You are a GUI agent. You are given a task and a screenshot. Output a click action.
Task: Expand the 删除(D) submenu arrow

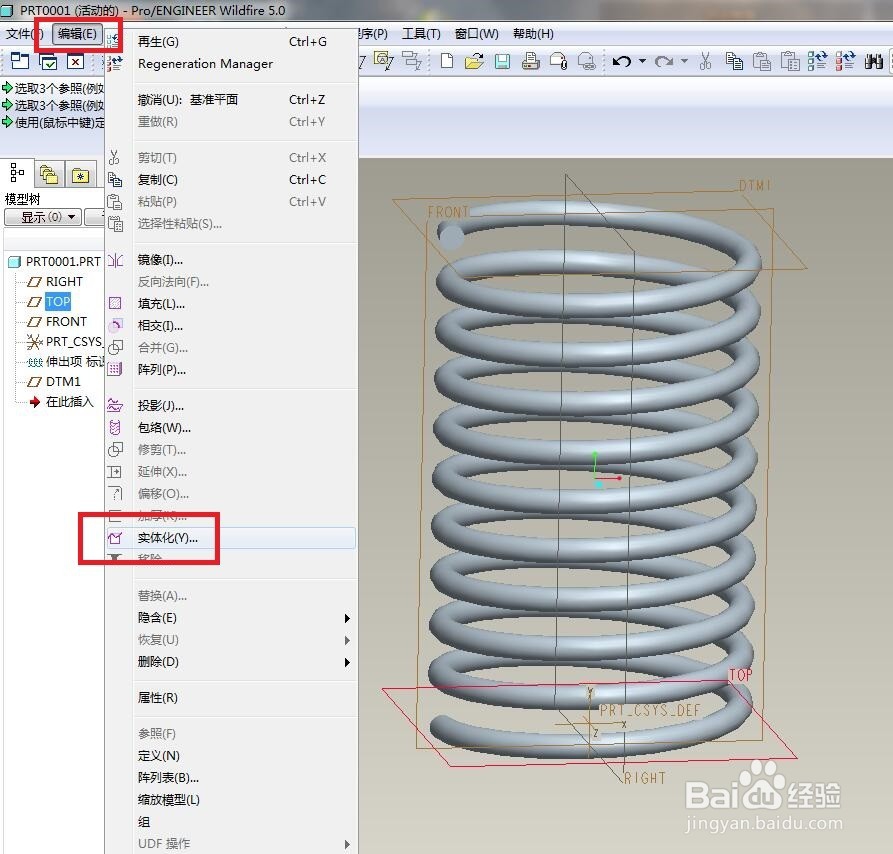pos(347,662)
